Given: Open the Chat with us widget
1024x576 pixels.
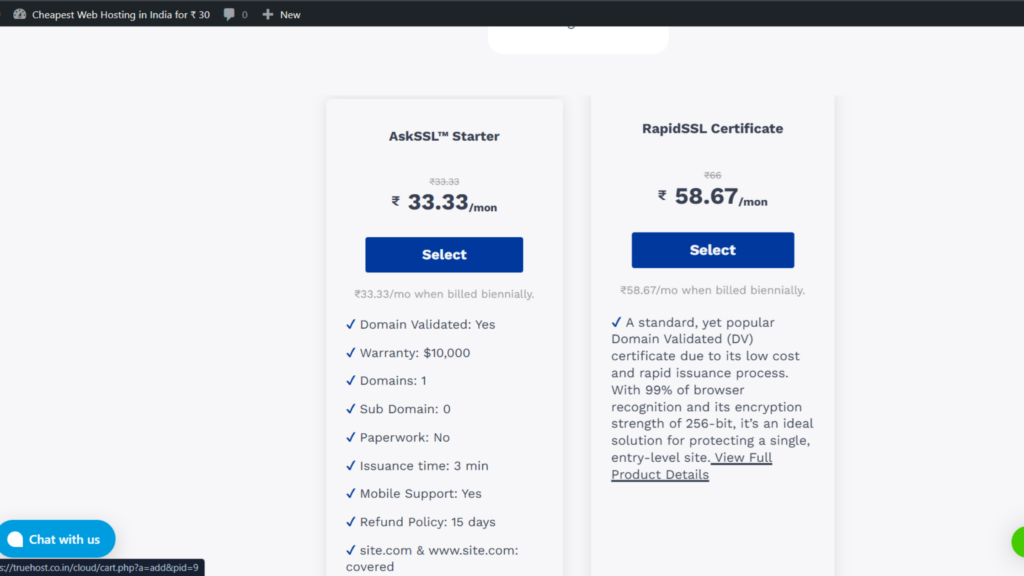Looking at the screenshot, I should (57, 539).
